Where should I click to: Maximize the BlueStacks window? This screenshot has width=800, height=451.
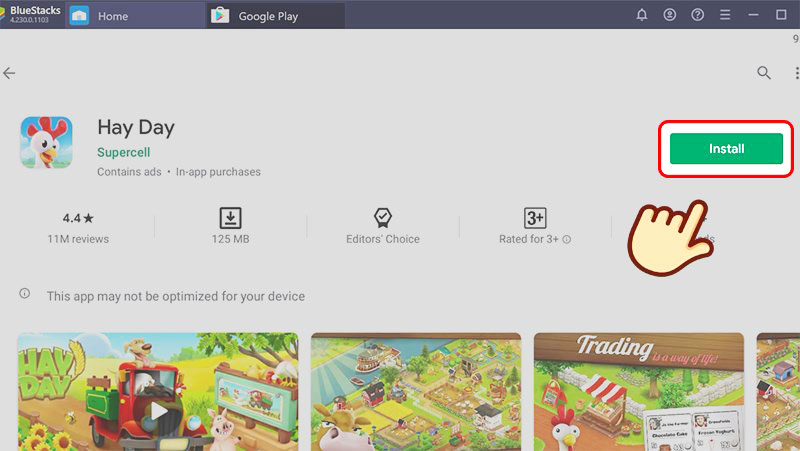coord(781,15)
